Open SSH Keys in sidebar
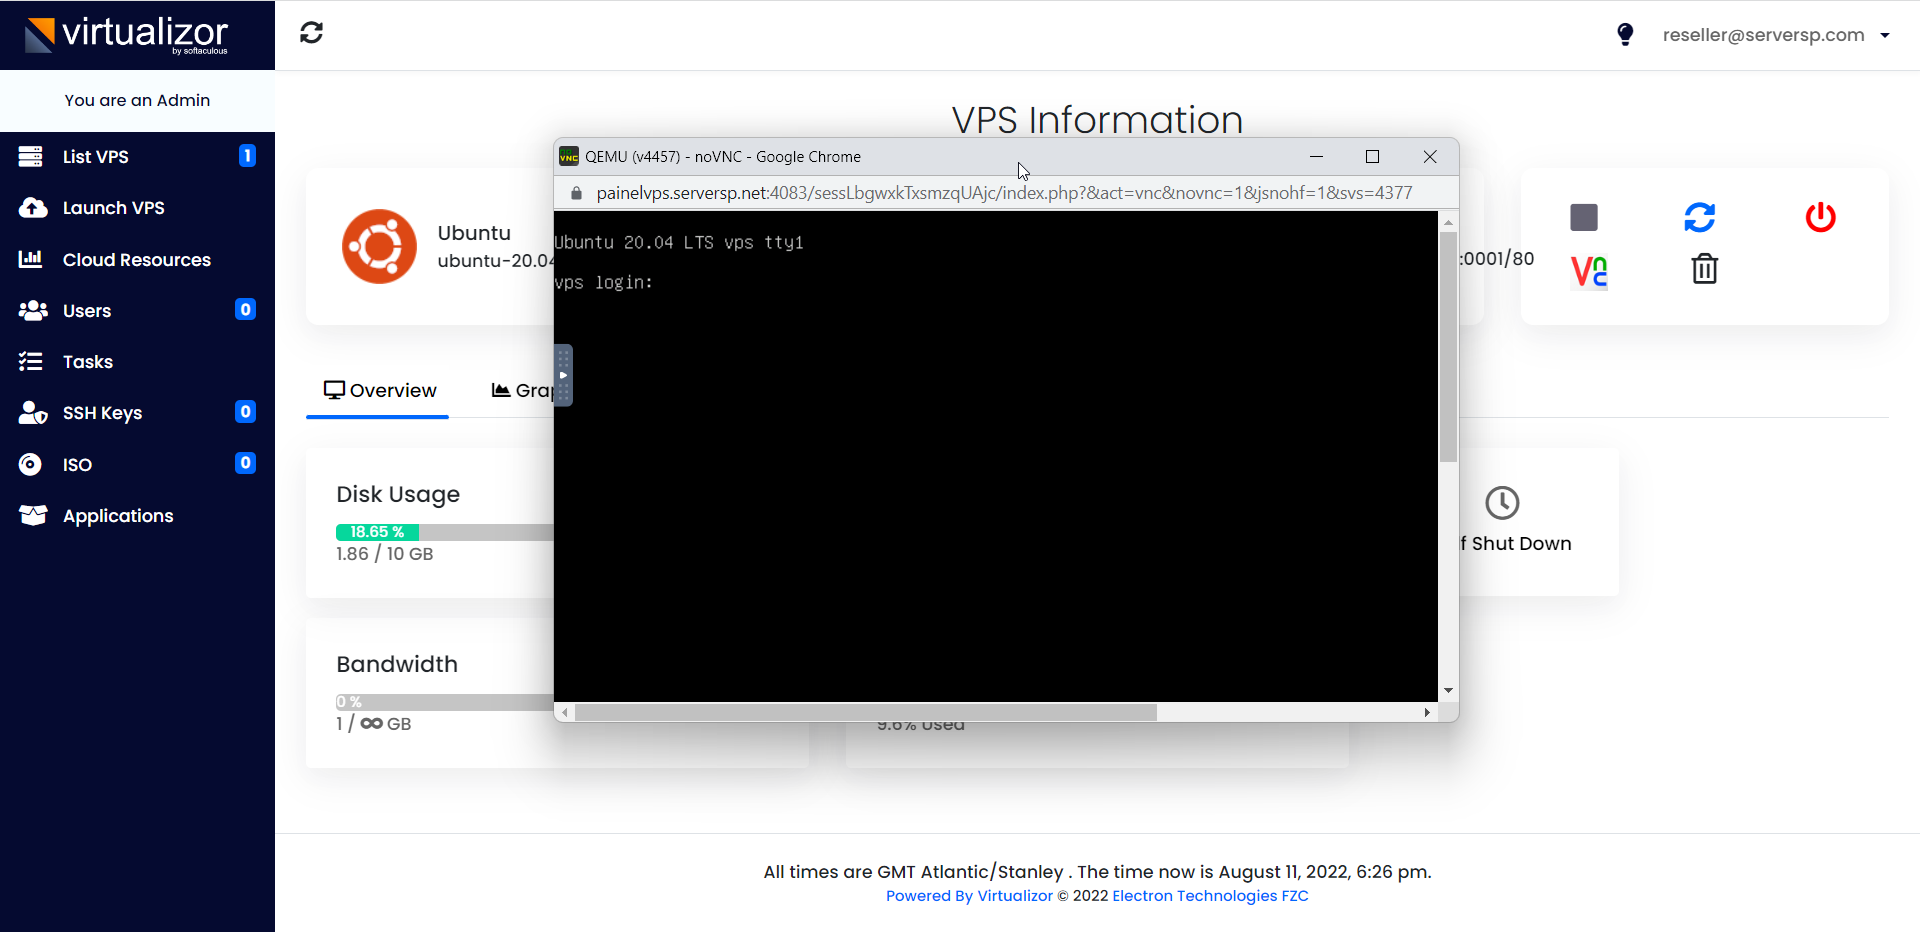The width and height of the screenshot is (1920, 932). tap(137, 413)
